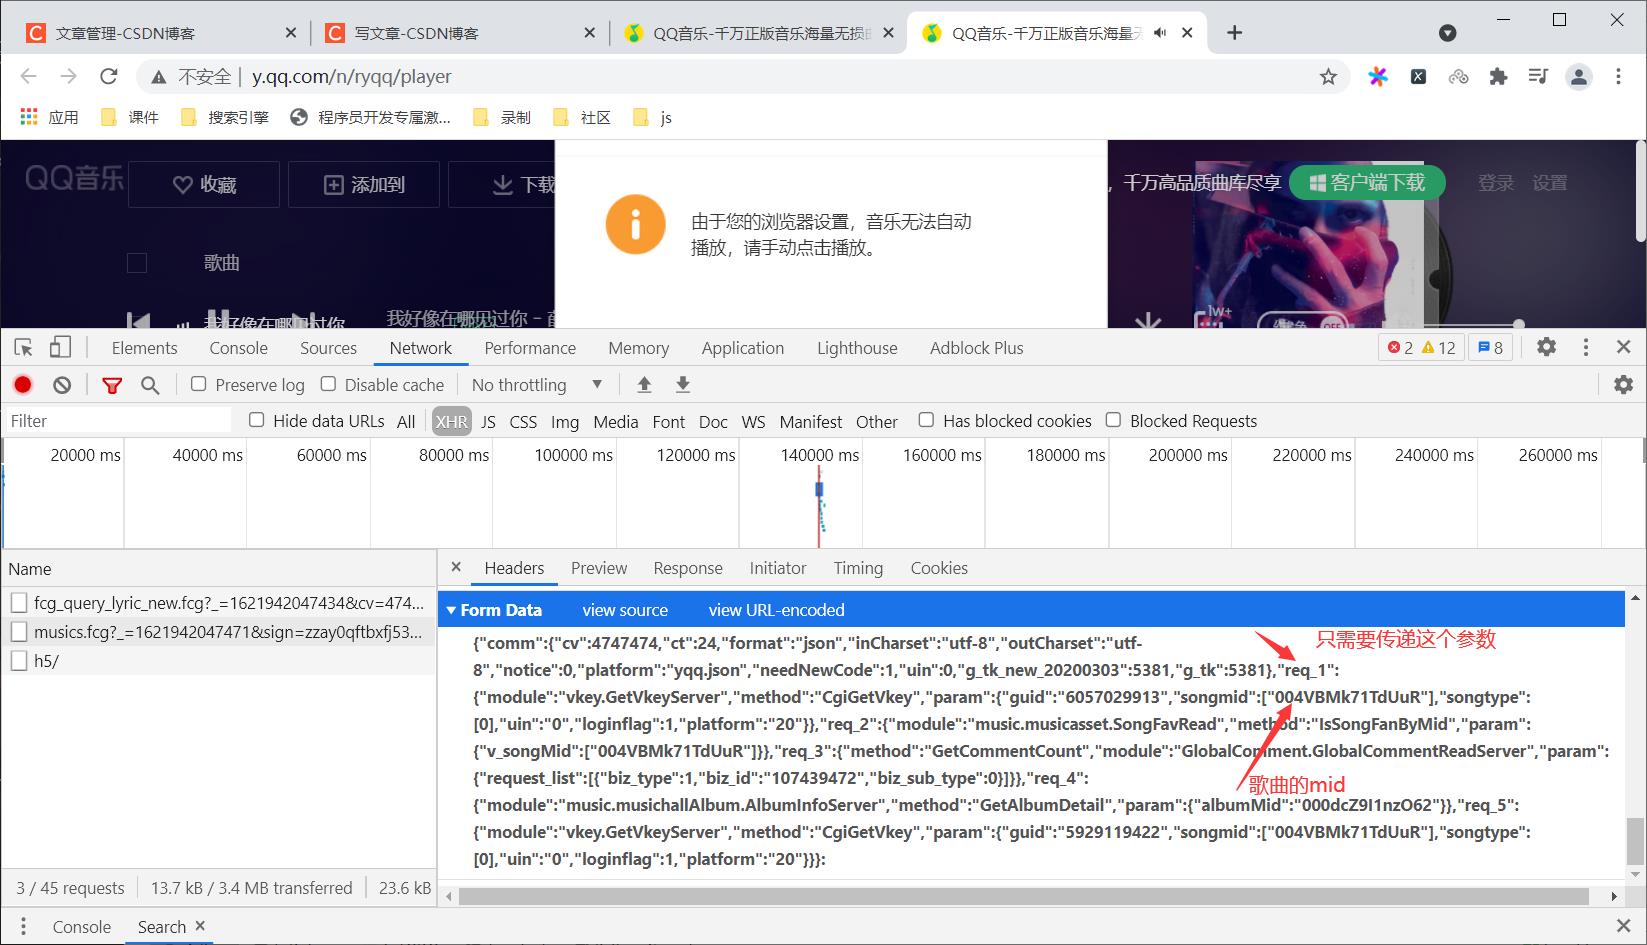The image size is (1647, 945).
Task: Enable Preserve log checkbox
Action: pos(198,384)
